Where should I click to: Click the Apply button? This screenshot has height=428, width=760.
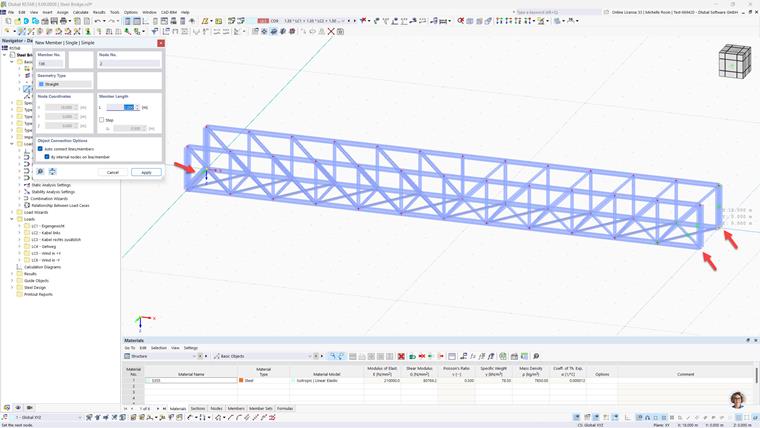[x=146, y=172]
